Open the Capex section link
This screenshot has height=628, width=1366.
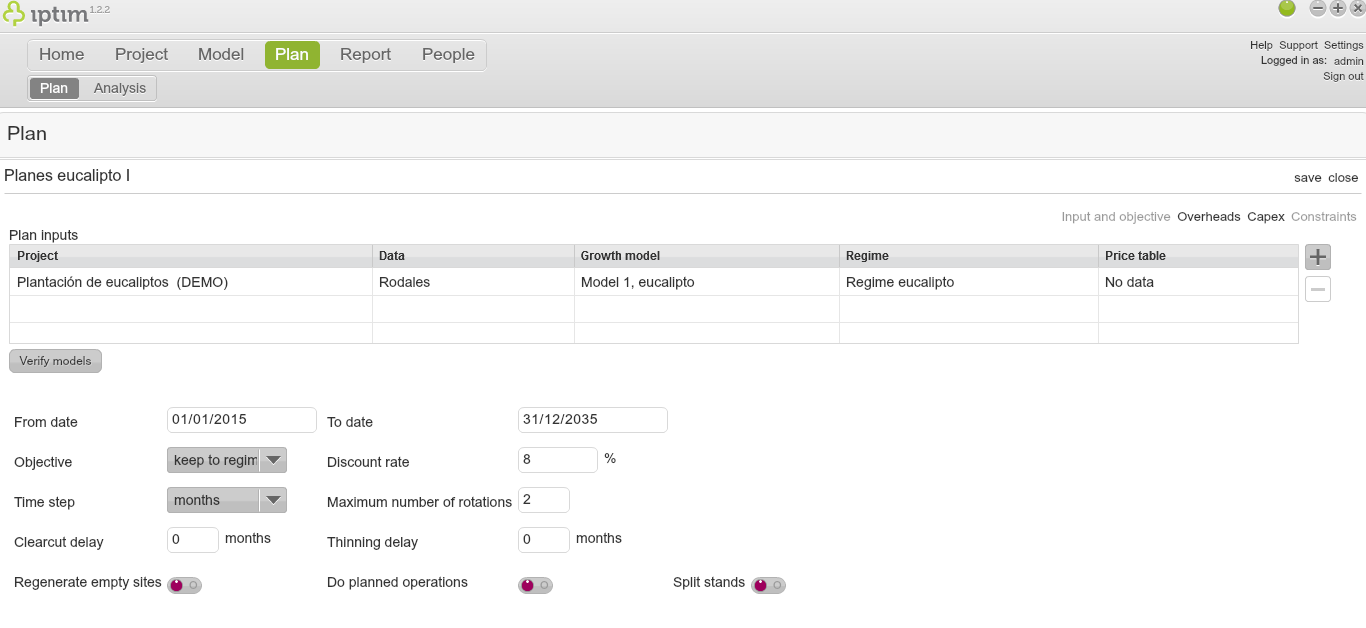(x=1265, y=217)
